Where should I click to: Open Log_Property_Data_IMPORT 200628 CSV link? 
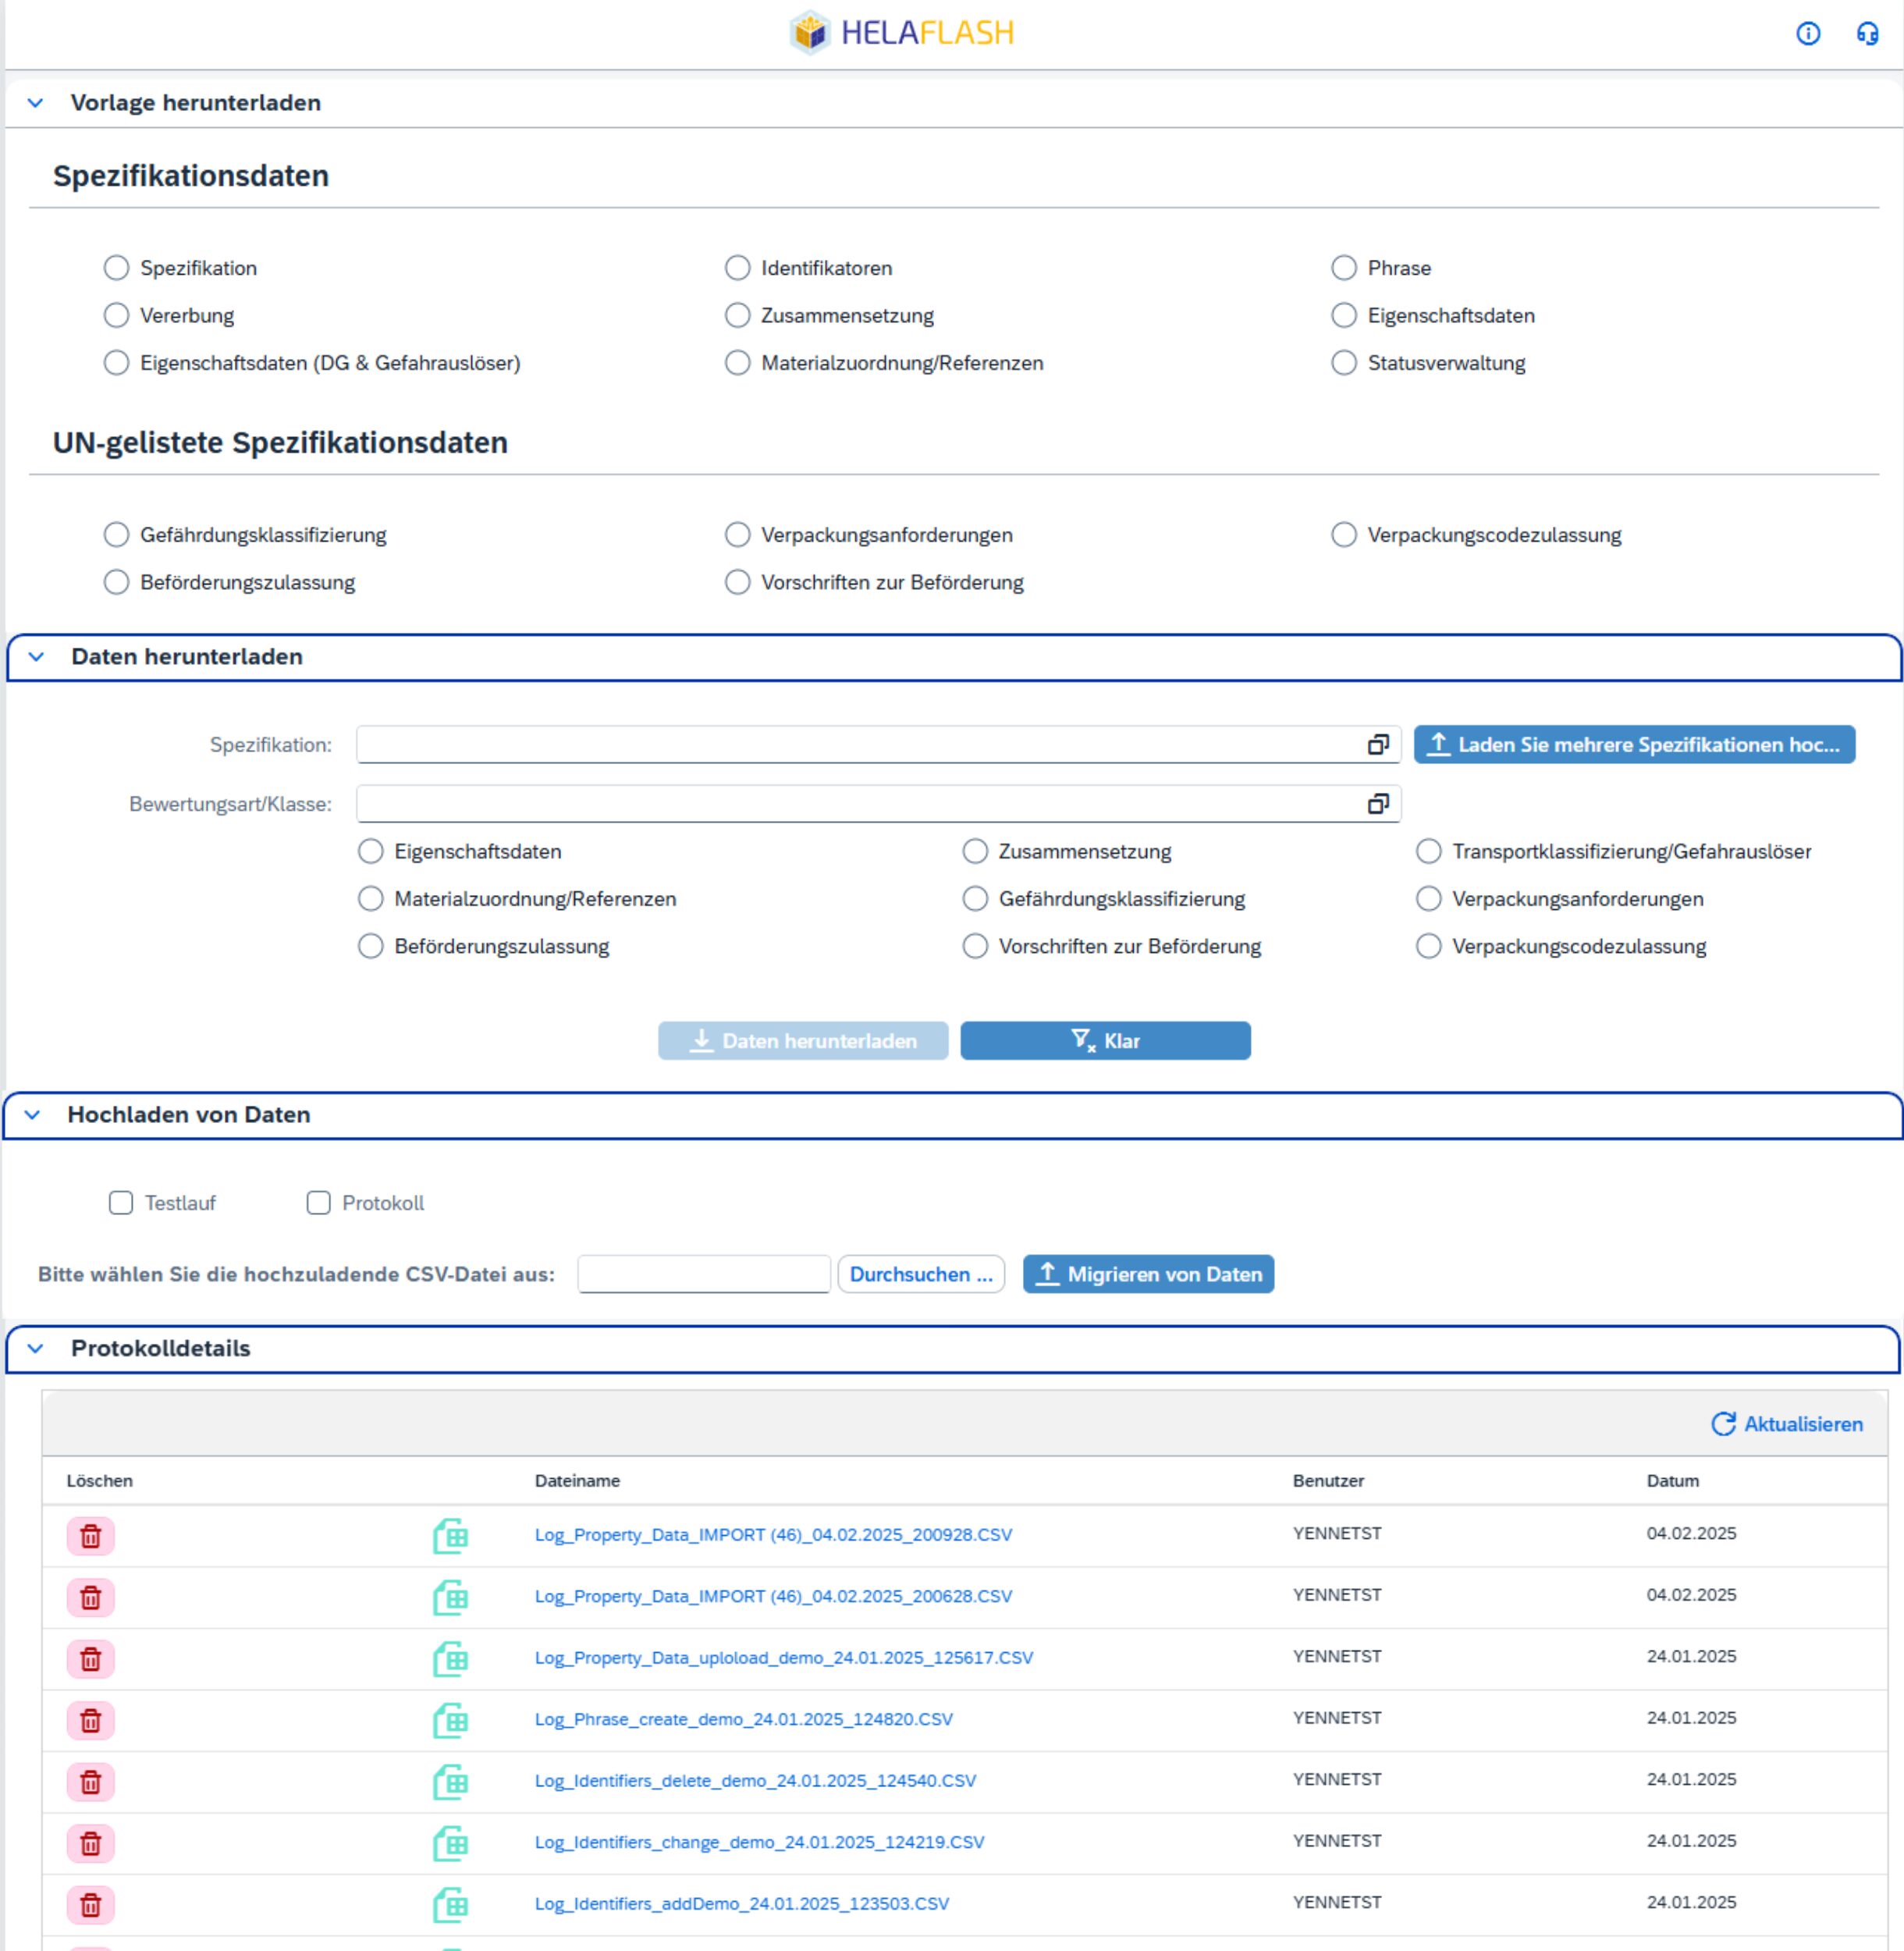[773, 1597]
